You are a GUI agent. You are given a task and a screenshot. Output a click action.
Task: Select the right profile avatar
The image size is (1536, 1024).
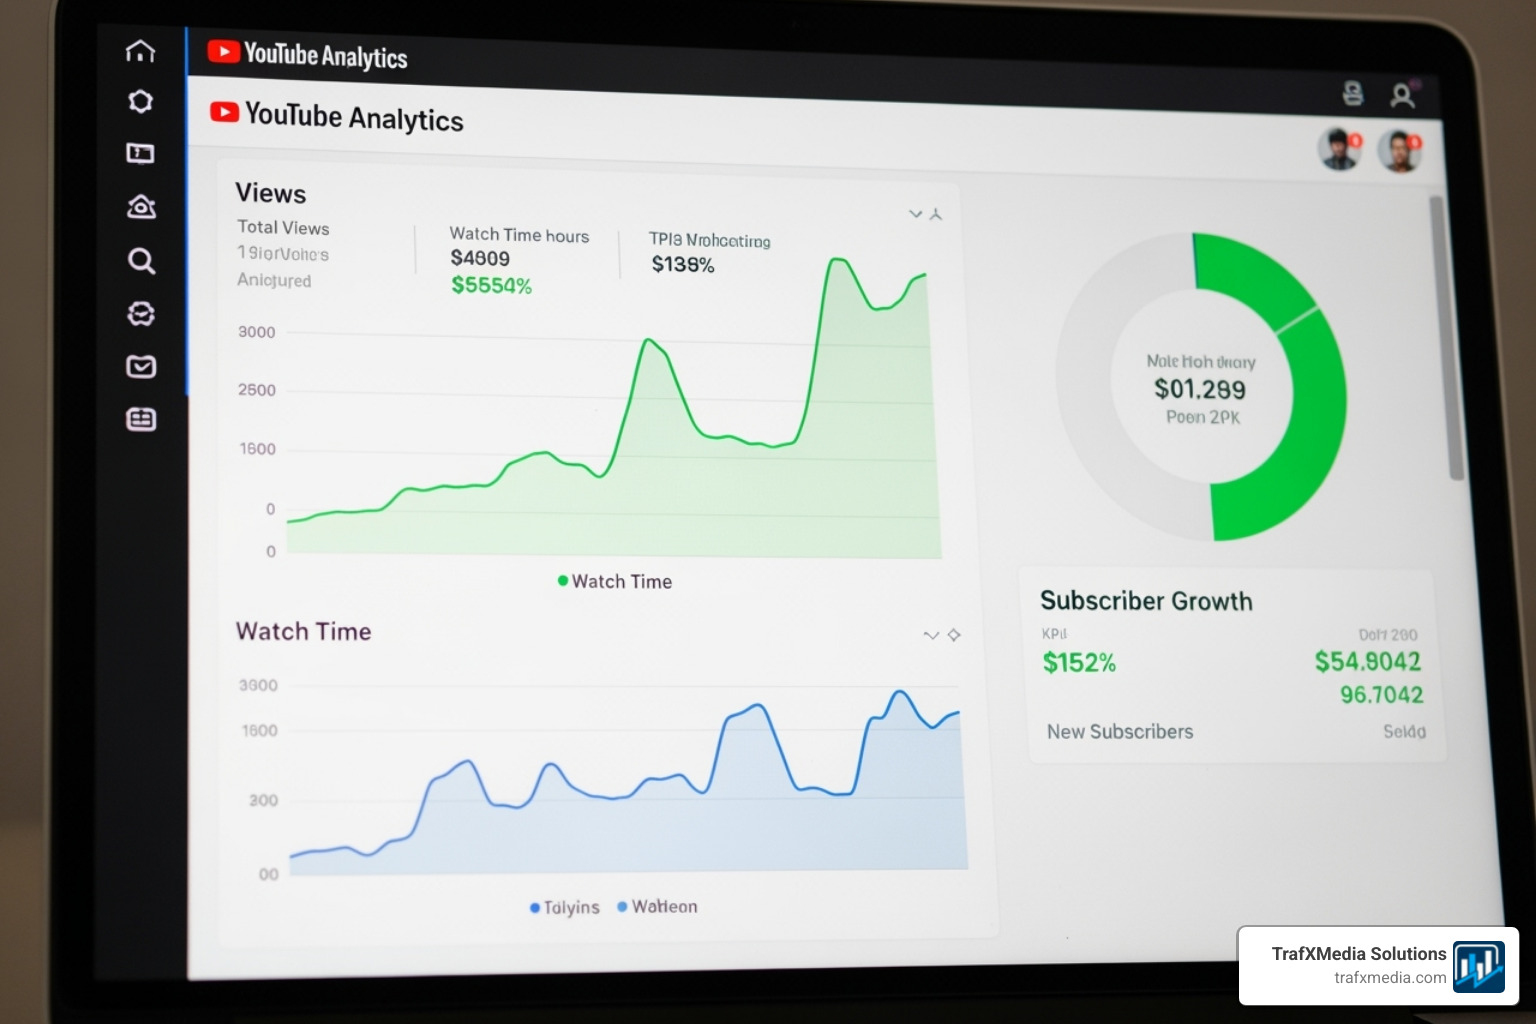[x=1399, y=151]
